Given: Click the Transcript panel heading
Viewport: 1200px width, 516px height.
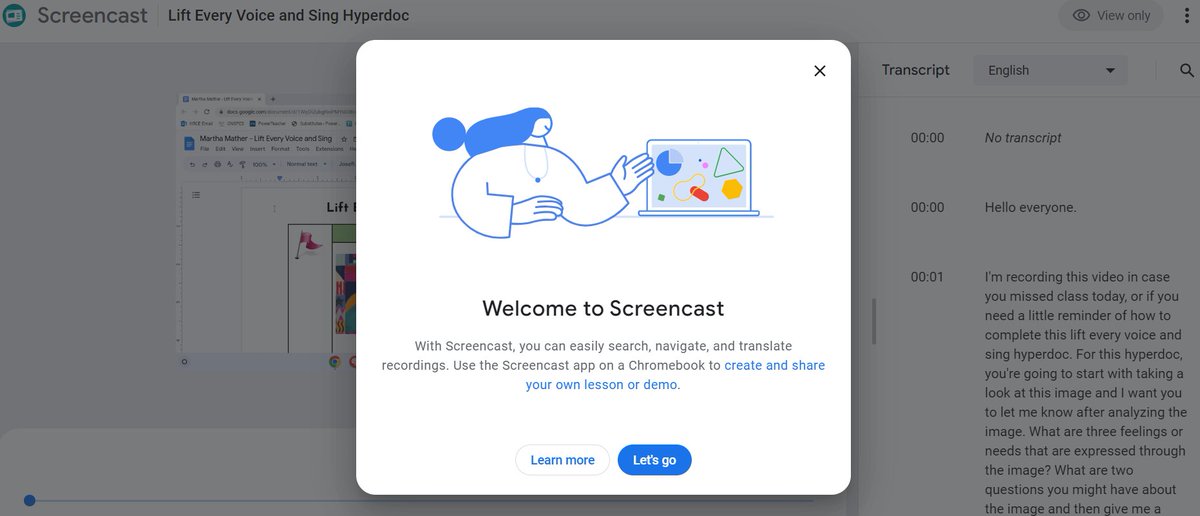Looking at the screenshot, I should tap(915, 70).
